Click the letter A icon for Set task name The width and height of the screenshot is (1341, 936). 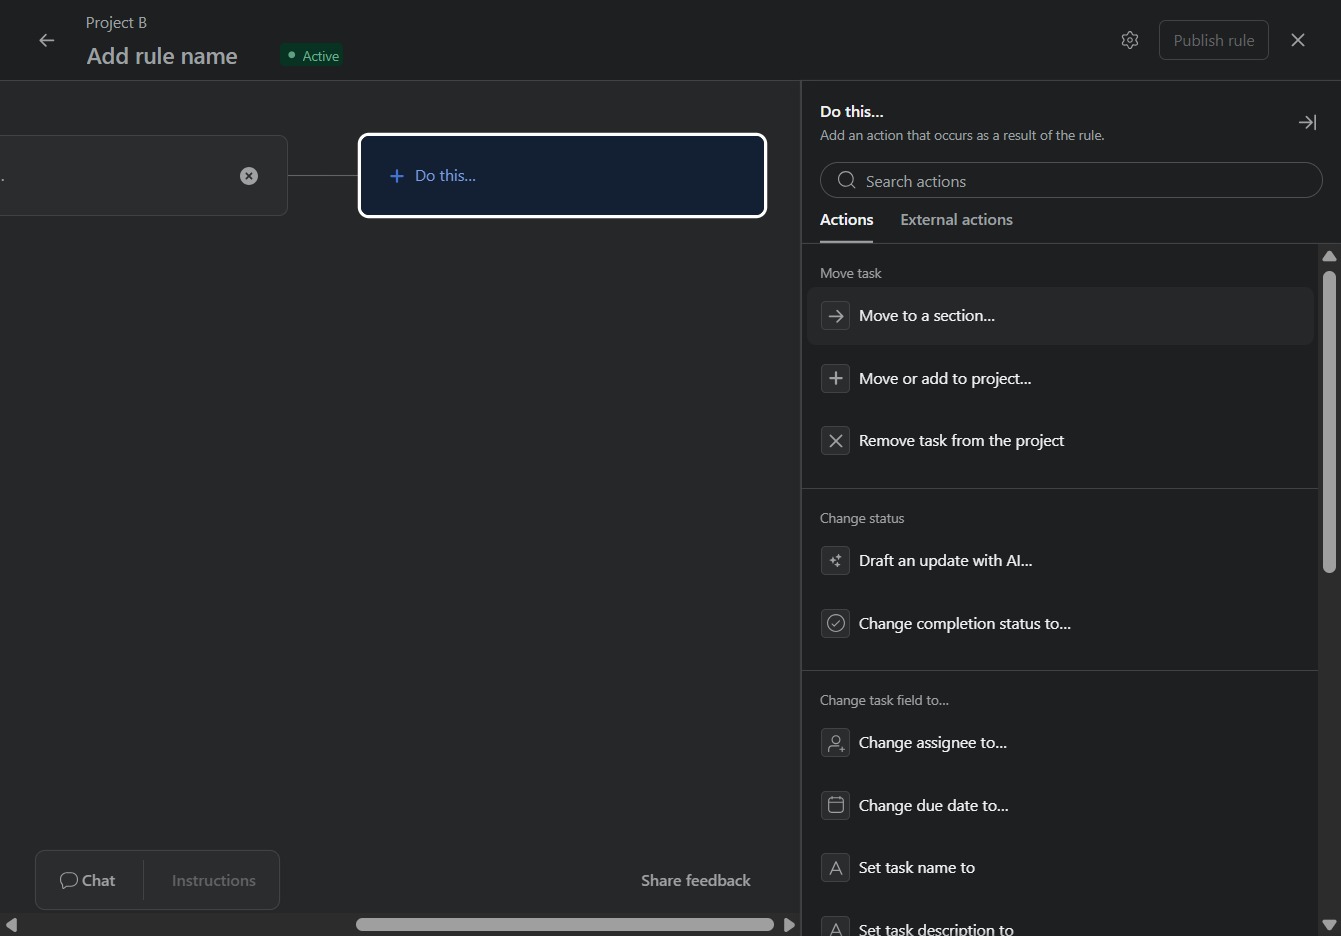(836, 868)
